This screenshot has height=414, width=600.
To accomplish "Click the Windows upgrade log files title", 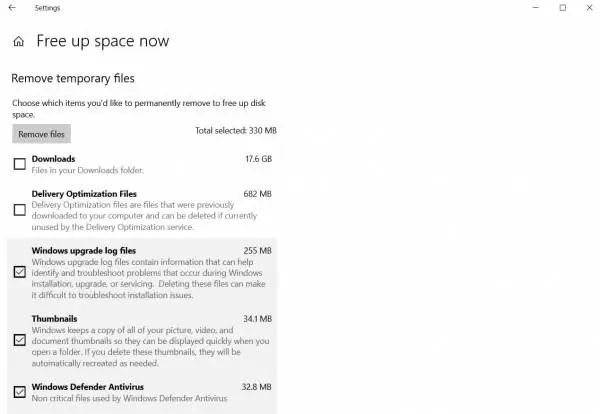I will click(84, 251).
